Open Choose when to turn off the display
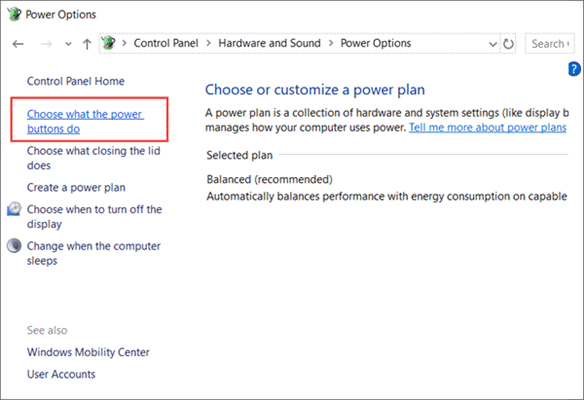Image resolution: width=584 pixels, height=400 pixels. point(94,217)
